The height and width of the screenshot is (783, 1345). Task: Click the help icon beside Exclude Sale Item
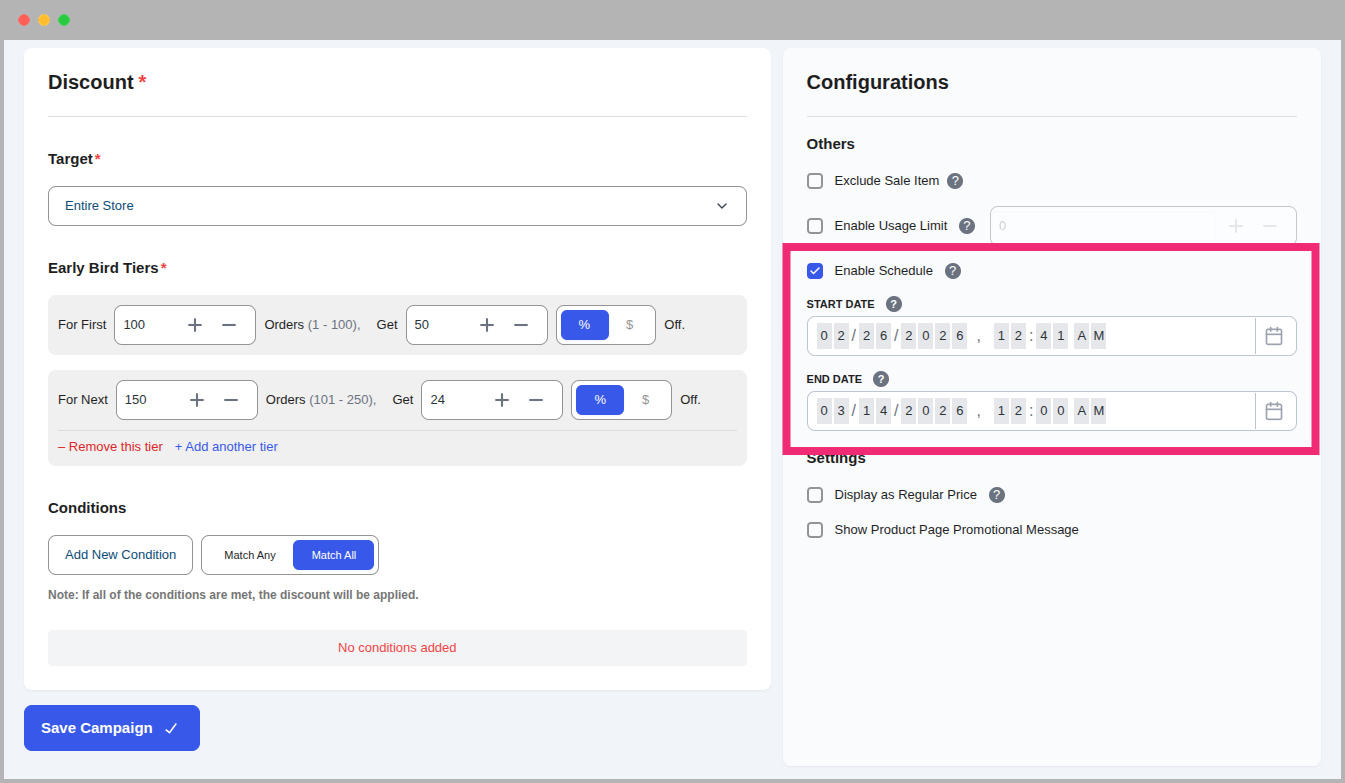pyautogui.click(x=955, y=180)
